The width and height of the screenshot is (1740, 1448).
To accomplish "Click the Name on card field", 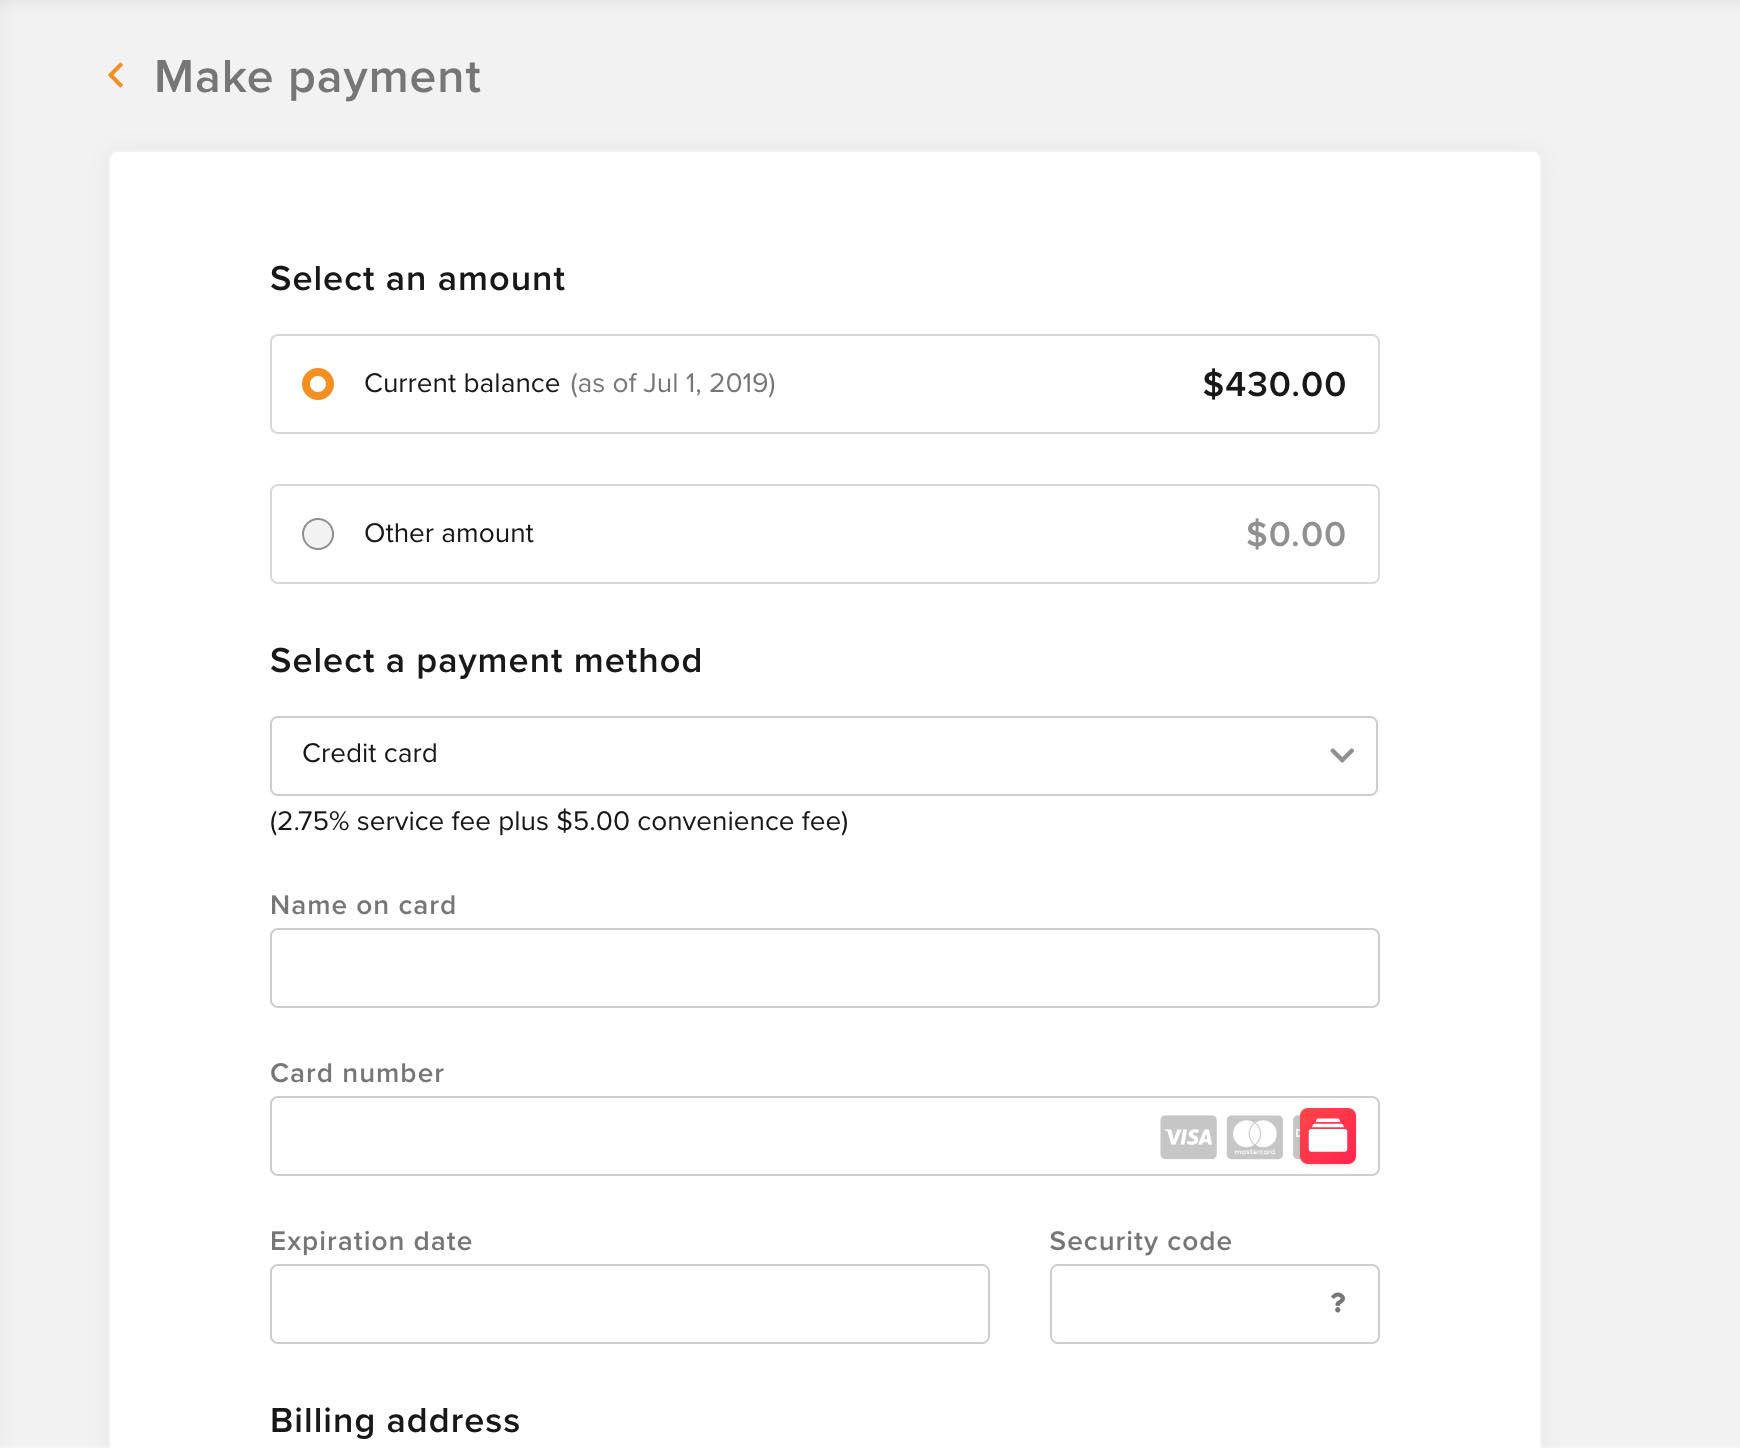I will pos(825,968).
